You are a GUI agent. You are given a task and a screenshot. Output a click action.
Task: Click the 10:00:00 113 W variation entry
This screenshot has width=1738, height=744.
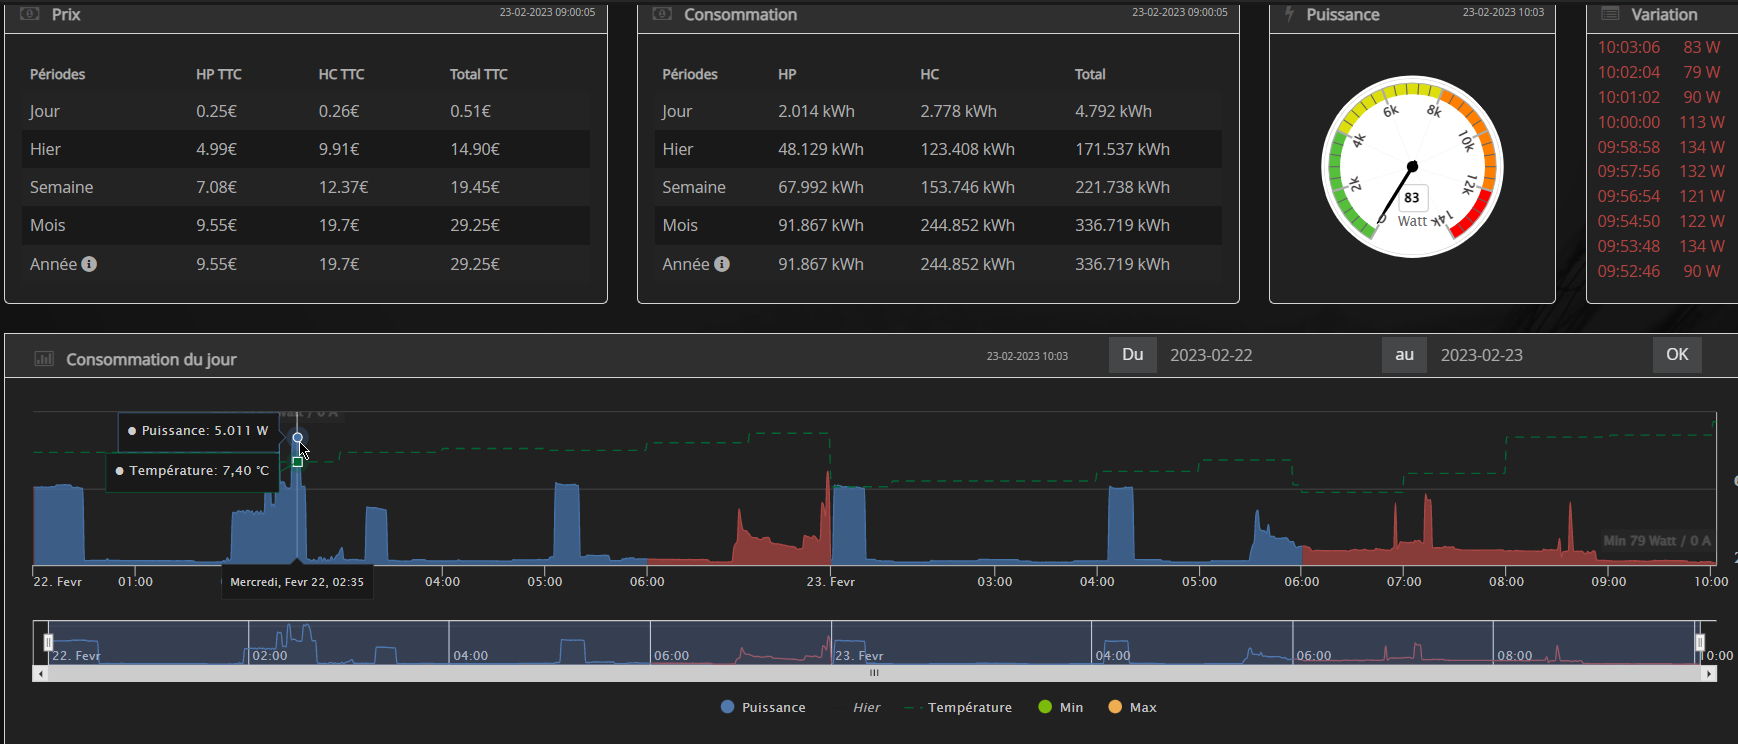(x=1661, y=122)
